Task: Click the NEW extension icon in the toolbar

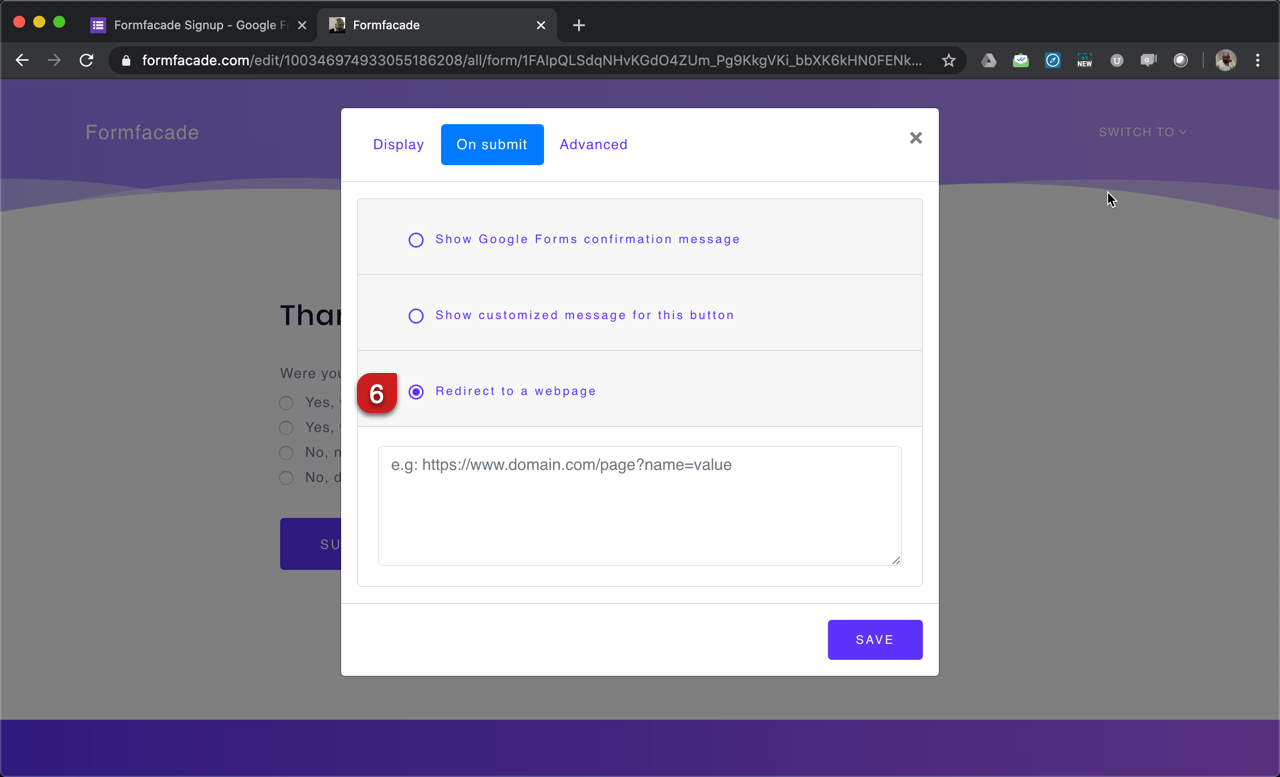Action: click(1084, 60)
